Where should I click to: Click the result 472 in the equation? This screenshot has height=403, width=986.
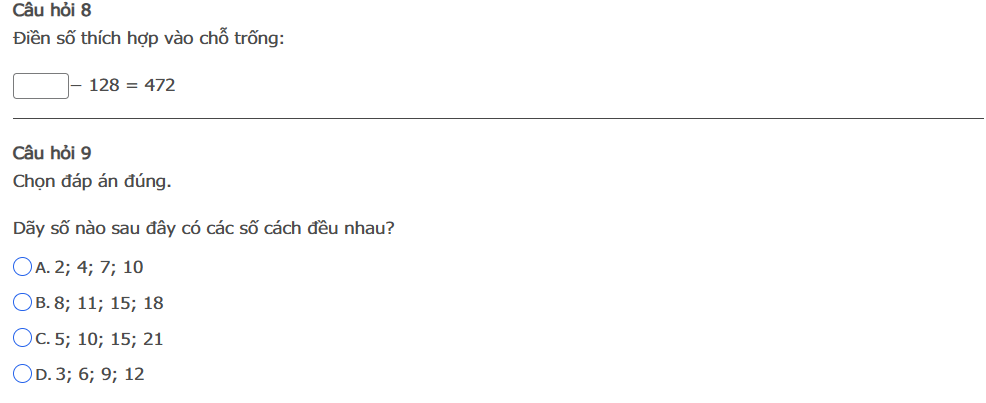[x=160, y=86]
